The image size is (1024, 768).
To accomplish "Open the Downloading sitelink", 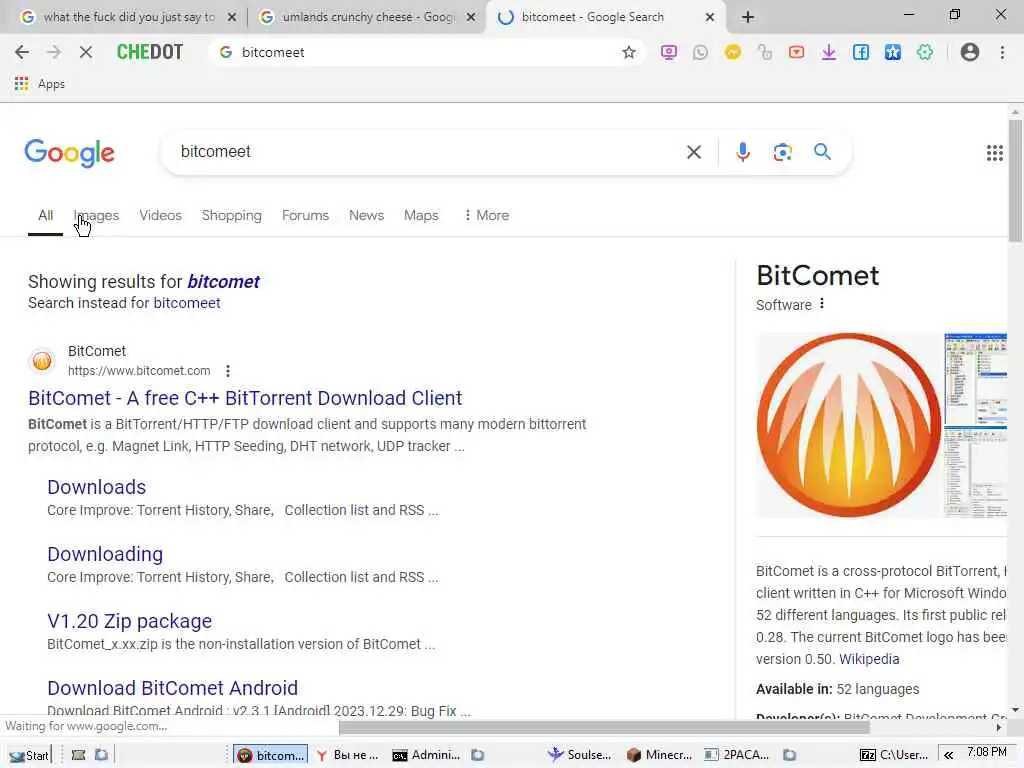I will click(105, 554).
